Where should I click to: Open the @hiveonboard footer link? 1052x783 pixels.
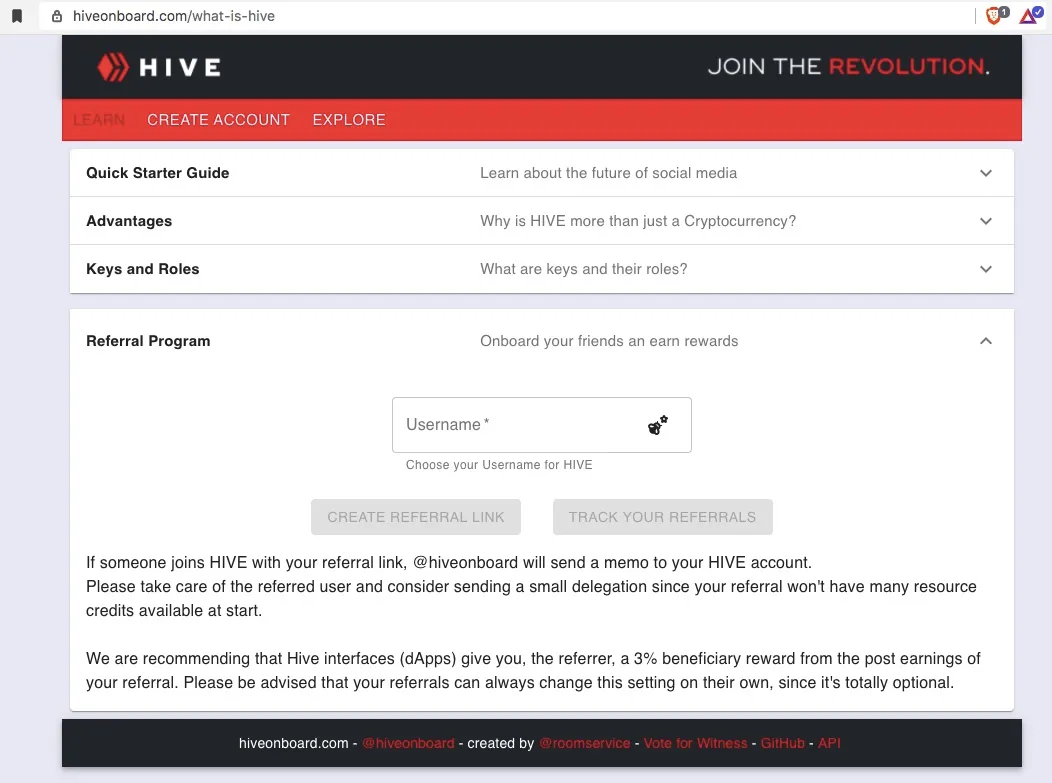point(408,743)
